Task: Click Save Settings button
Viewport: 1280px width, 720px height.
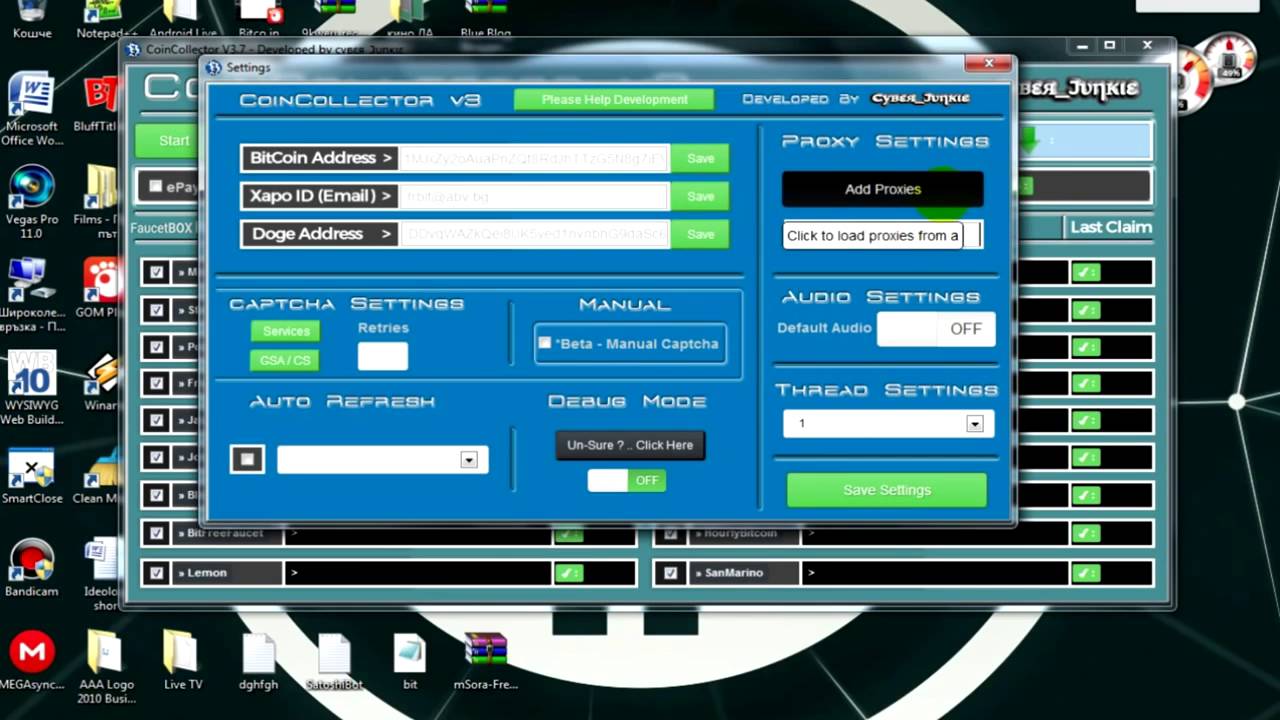Action: (887, 490)
